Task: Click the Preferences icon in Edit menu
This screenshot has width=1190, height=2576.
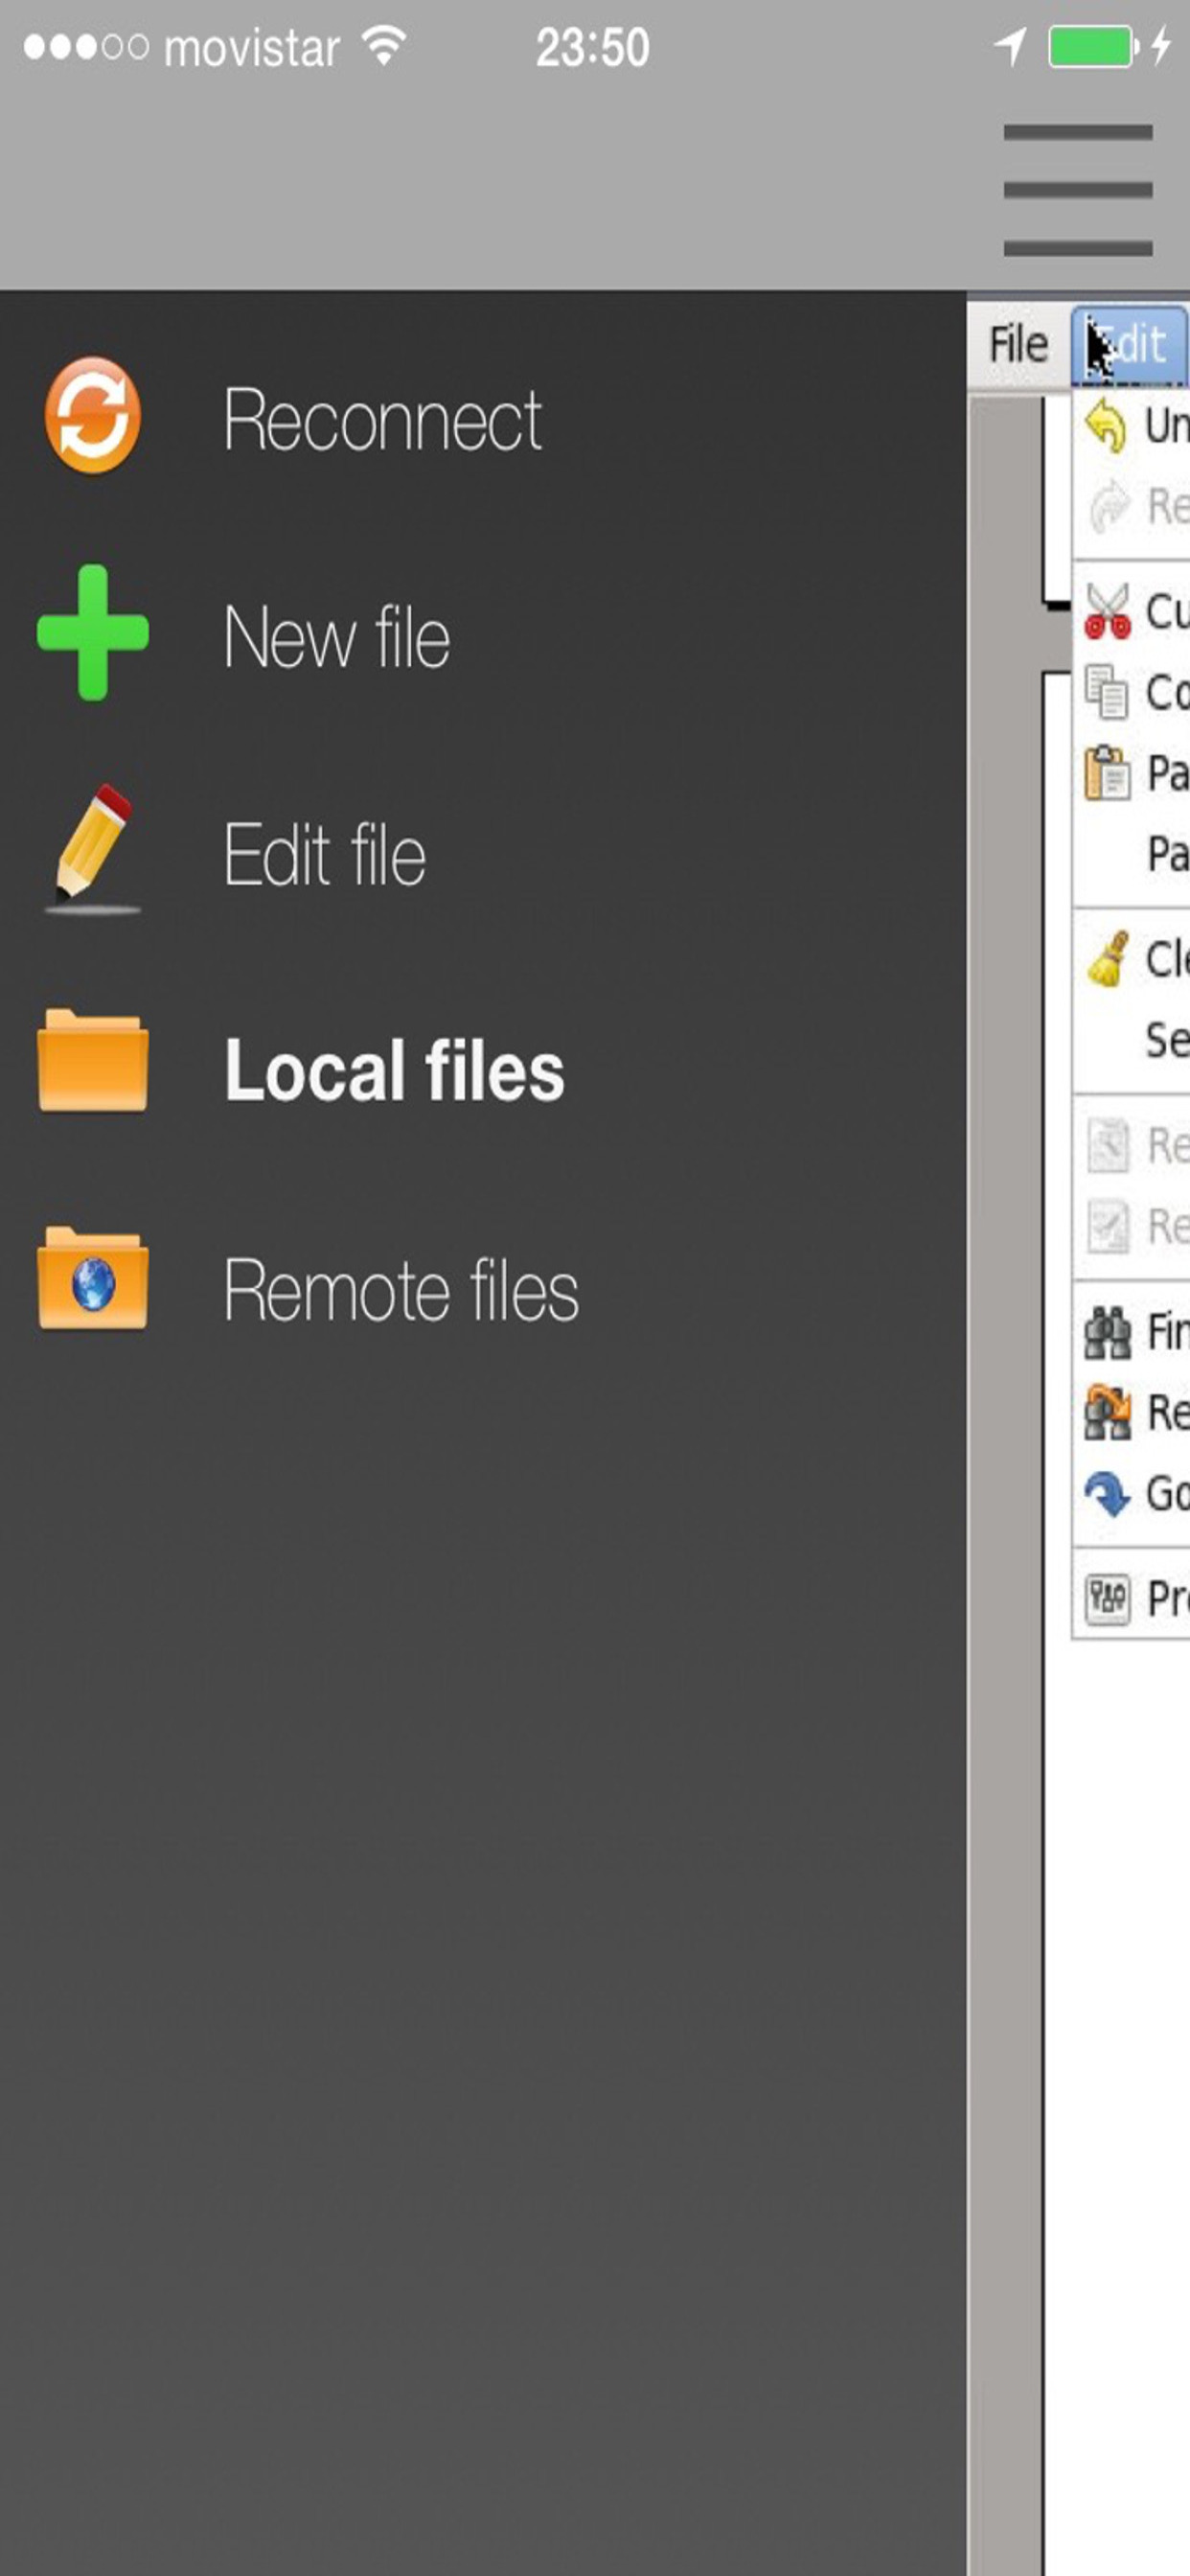Action: tap(1107, 1598)
